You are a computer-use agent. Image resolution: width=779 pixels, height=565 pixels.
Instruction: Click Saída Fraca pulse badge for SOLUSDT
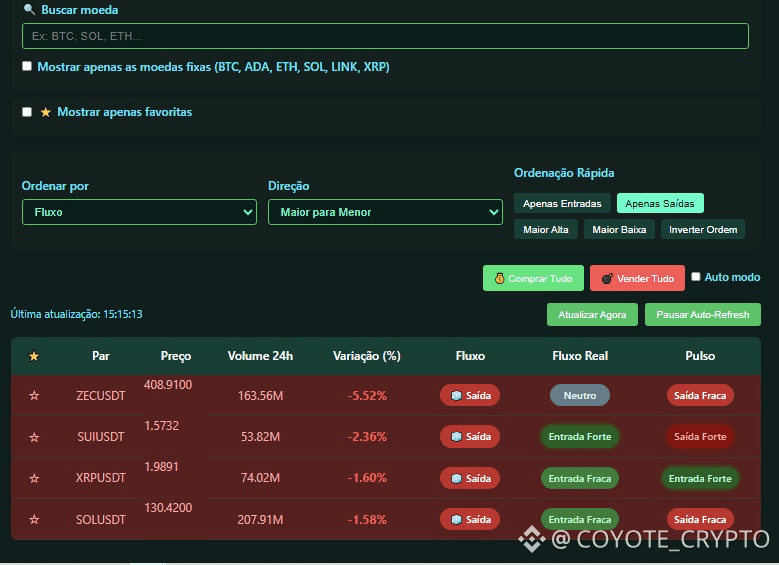pos(700,519)
